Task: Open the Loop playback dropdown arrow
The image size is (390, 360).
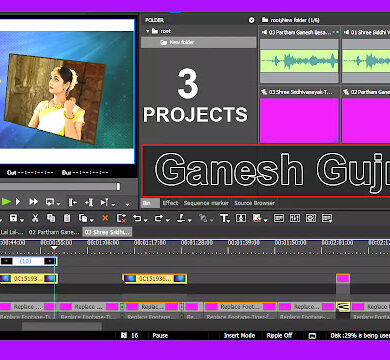Action: (58, 204)
